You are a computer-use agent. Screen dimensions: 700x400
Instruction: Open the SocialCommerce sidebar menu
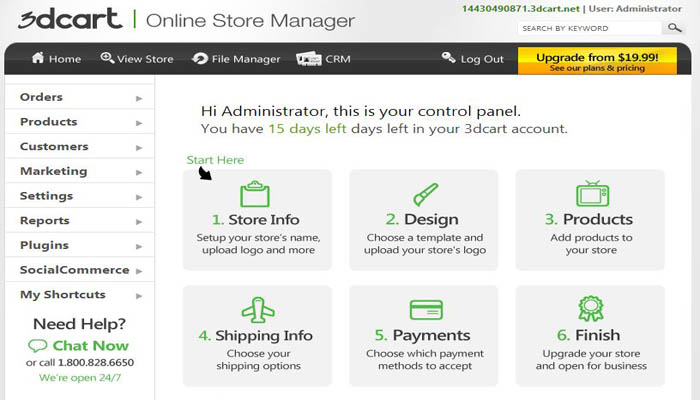pos(79,270)
